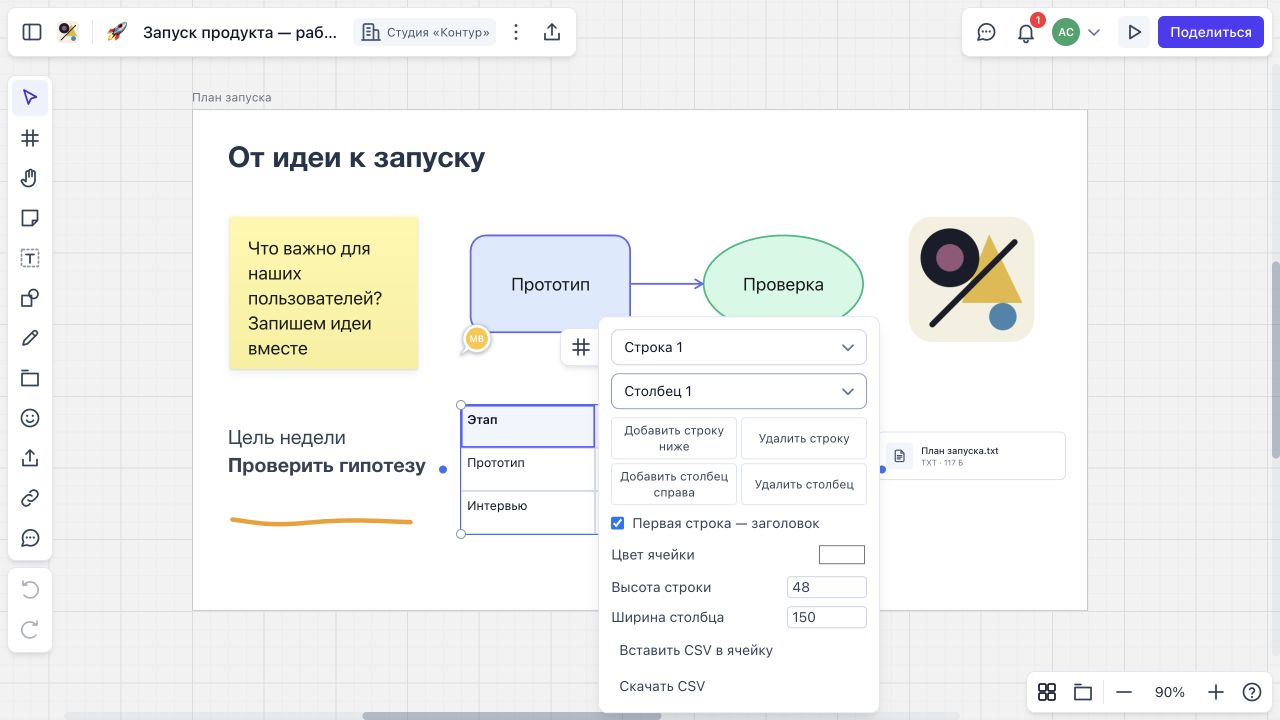This screenshot has height=720, width=1280.
Task: Click Удалить столбец button
Action: 804,484
